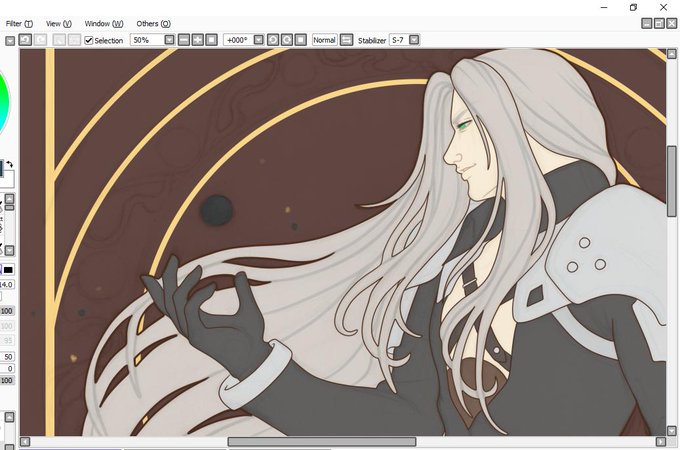The height and width of the screenshot is (450, 680).
Task: Click the zoom in plus icon
Action: [198, 40]
